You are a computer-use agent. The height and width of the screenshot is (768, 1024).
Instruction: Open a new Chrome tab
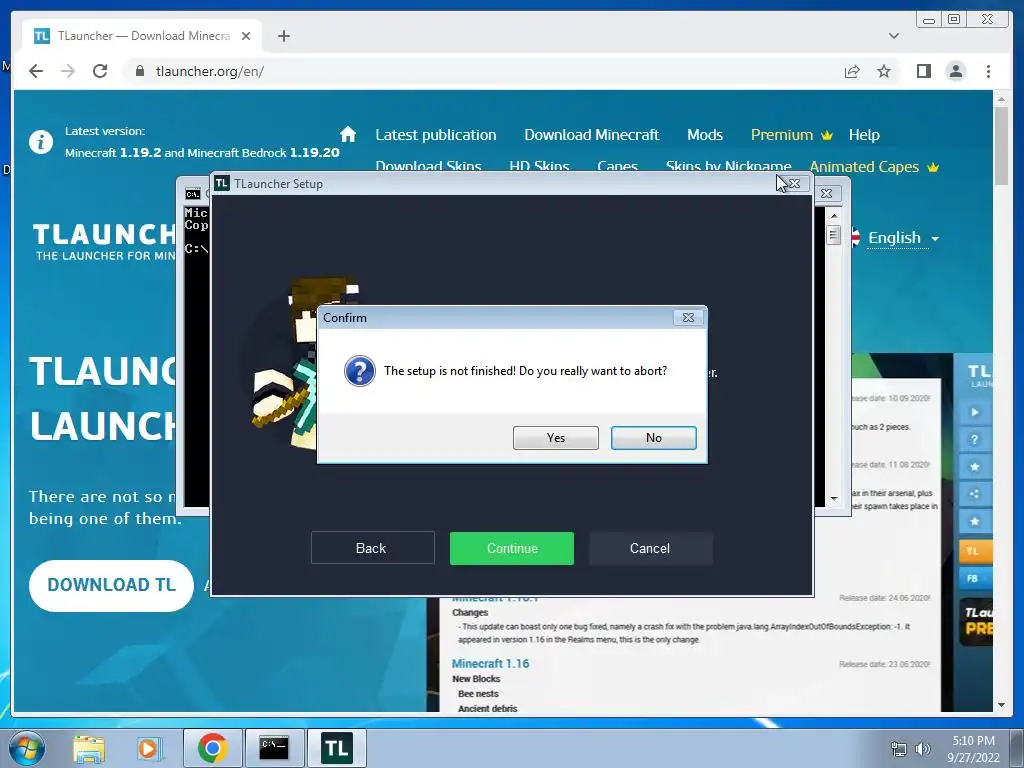[x=283, y=36]
